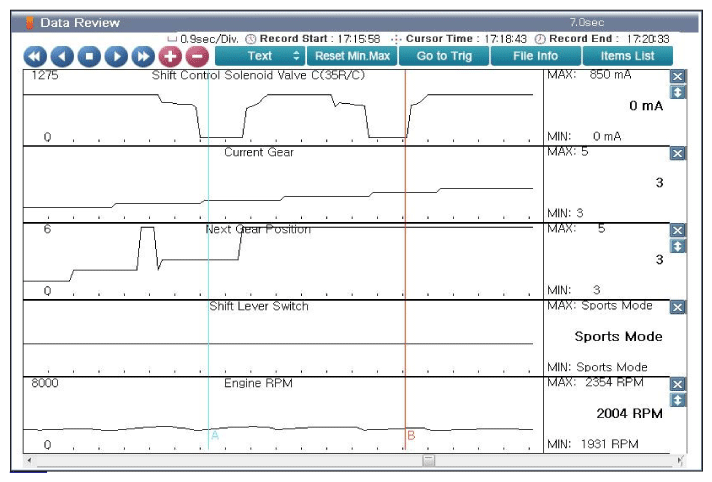Click the Record Start clock icon

[251, 39]
